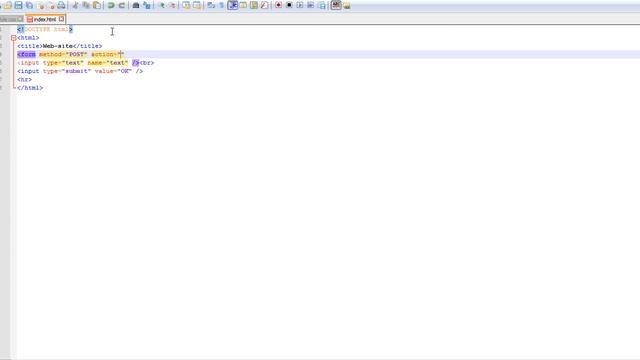Switch to the index.html tab
The image size is (640, 360).
[44, 19]
